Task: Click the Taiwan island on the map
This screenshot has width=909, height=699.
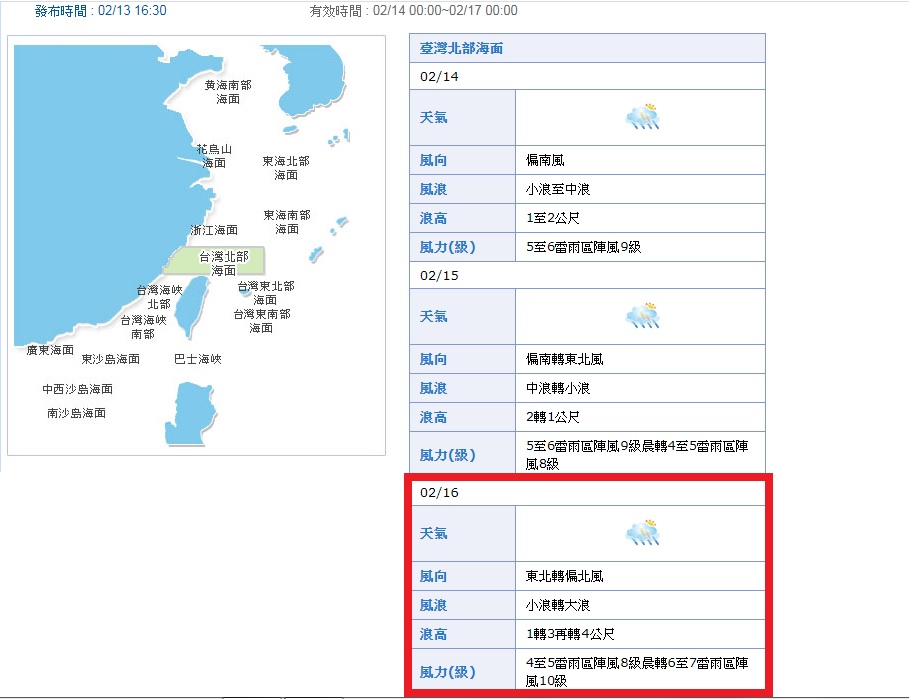Action: coord(192,307)
